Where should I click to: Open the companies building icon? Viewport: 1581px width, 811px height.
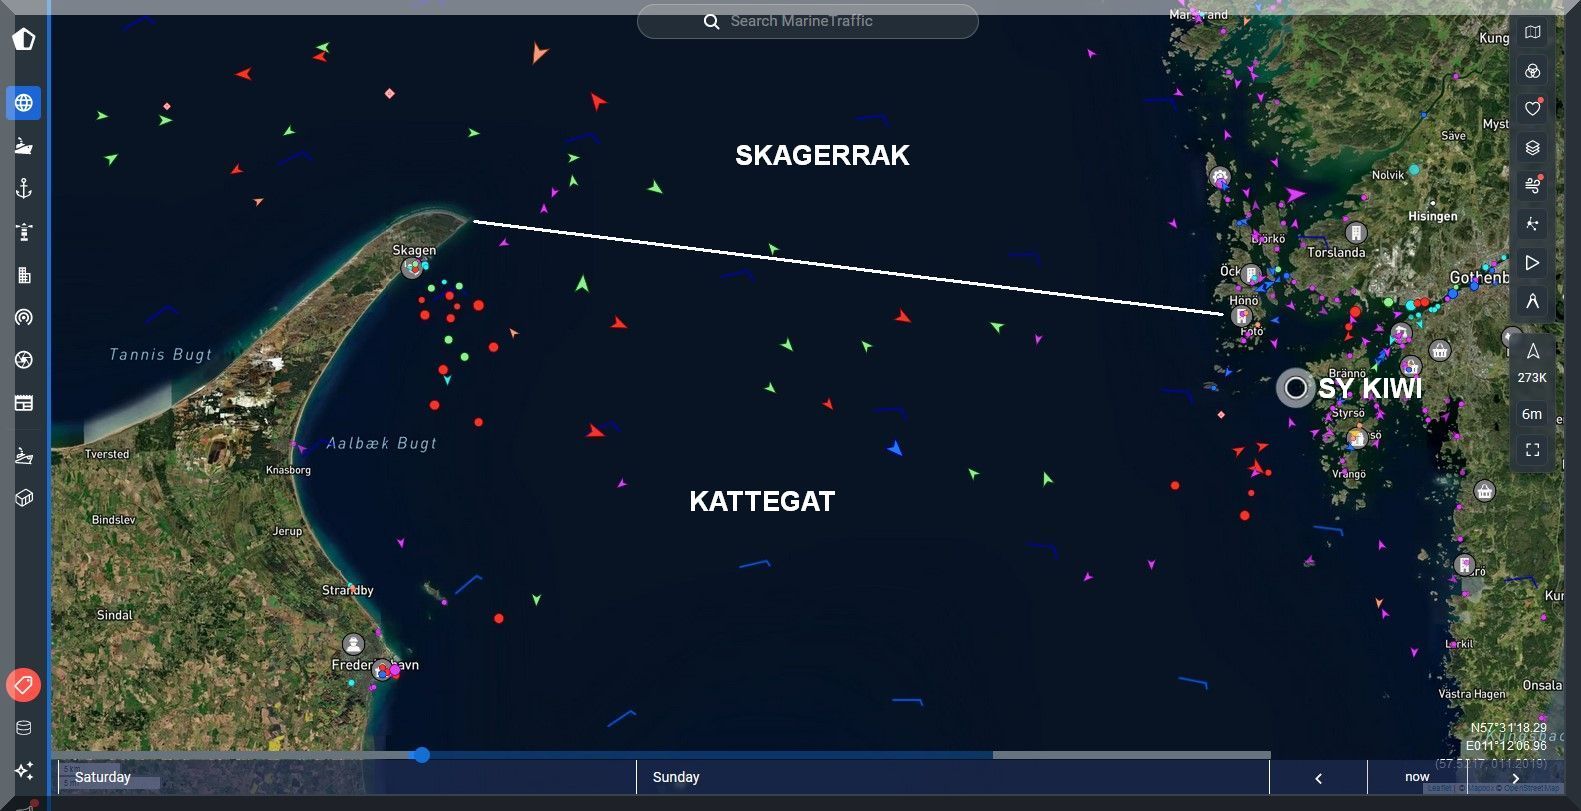[24, 275]
